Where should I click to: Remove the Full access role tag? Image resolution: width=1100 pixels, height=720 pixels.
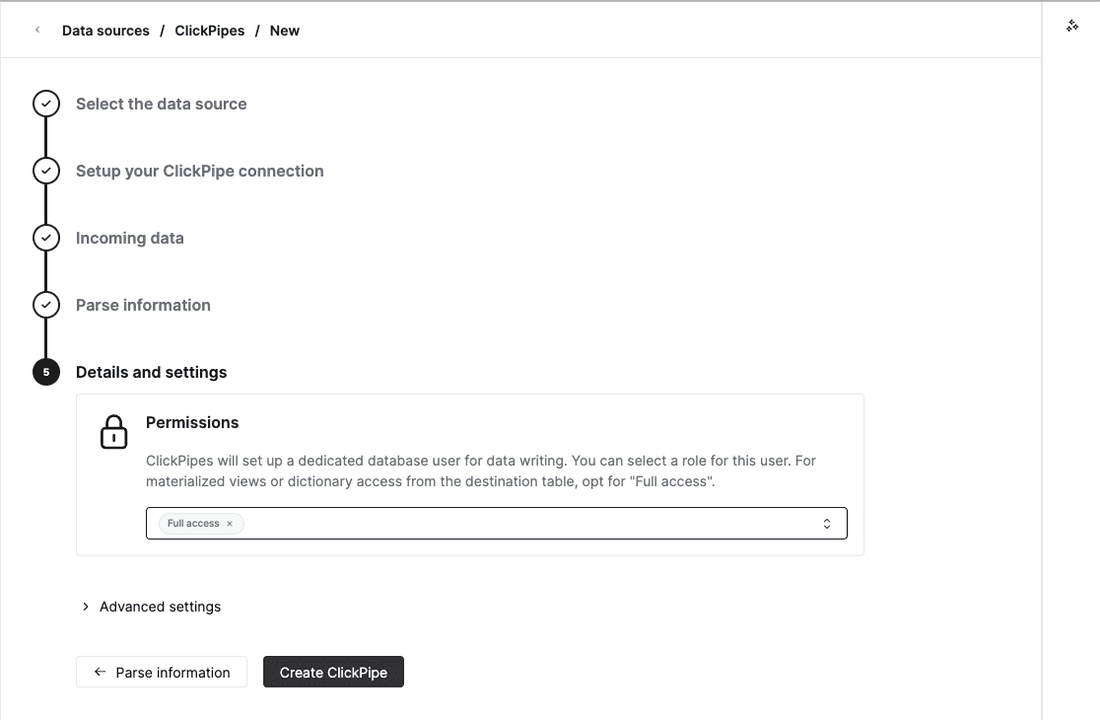click(x=229, y=524)
